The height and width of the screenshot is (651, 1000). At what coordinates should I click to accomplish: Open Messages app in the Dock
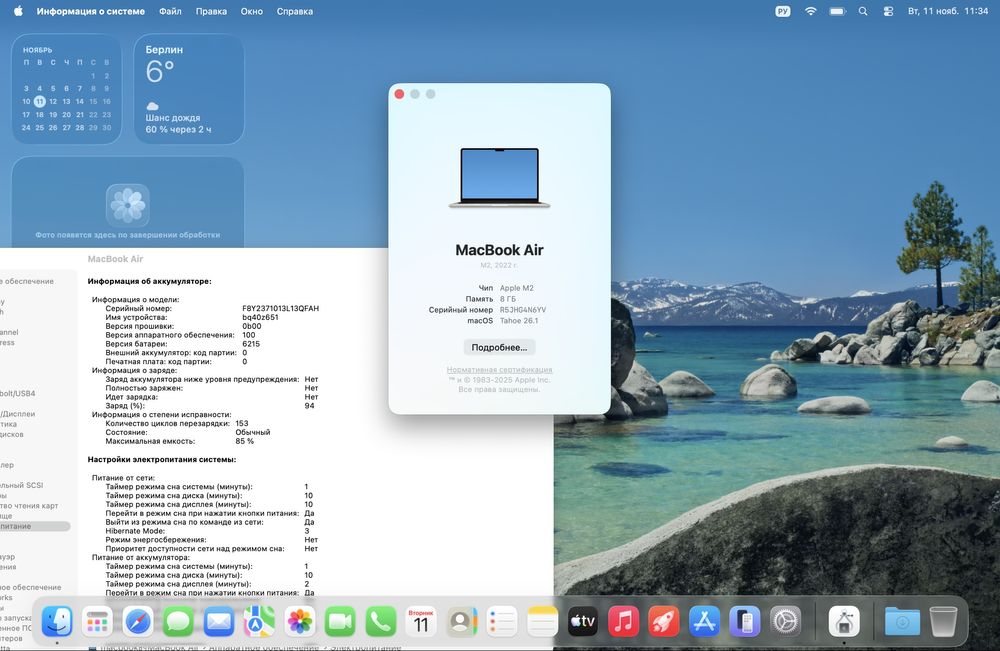coord(178,621)
